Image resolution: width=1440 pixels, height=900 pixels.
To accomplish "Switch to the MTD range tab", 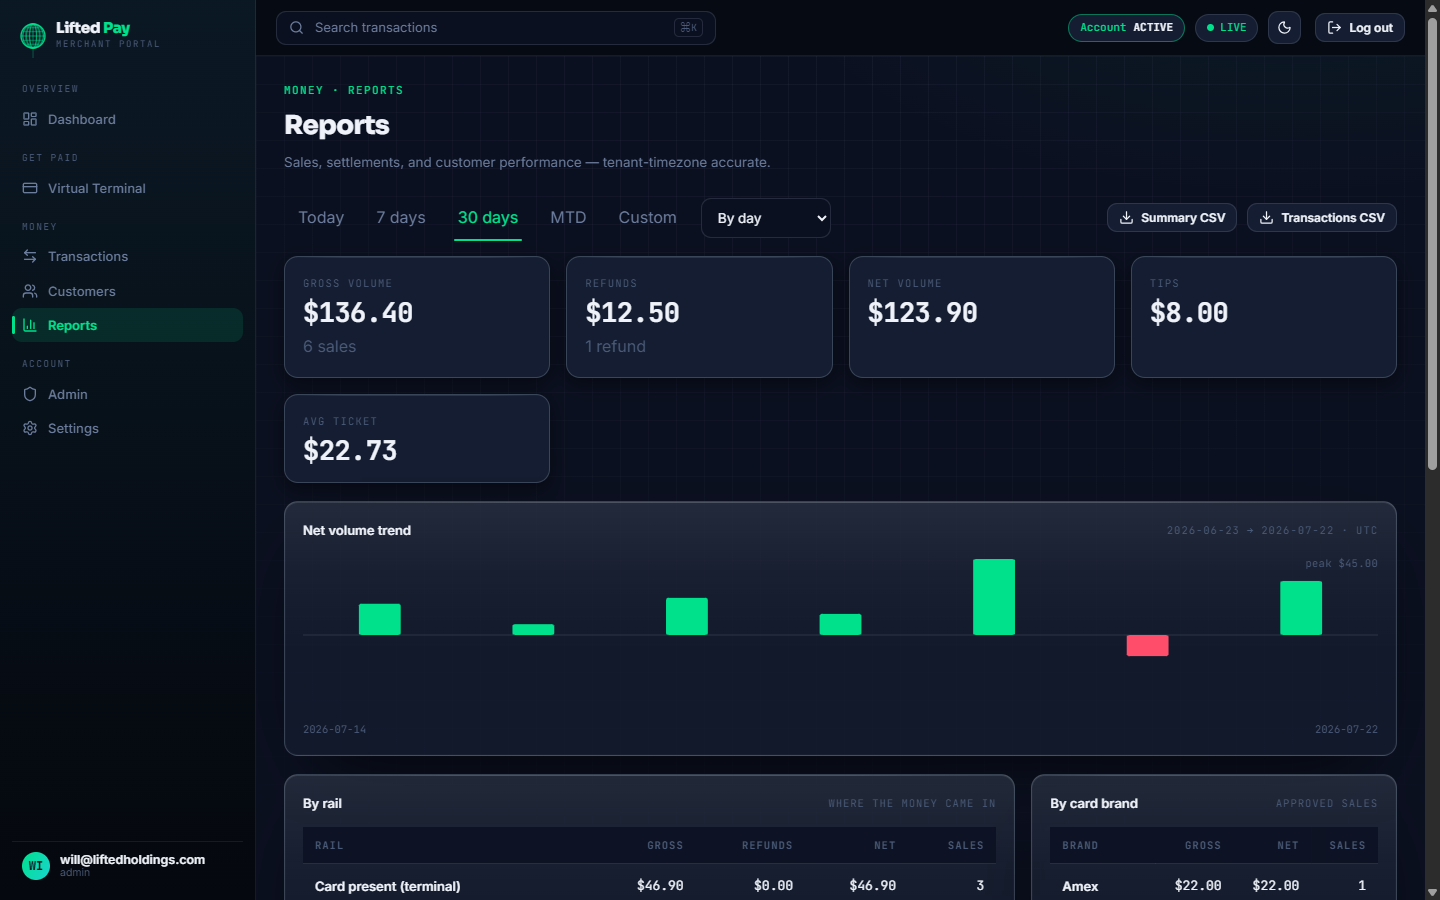I will 568,218.
